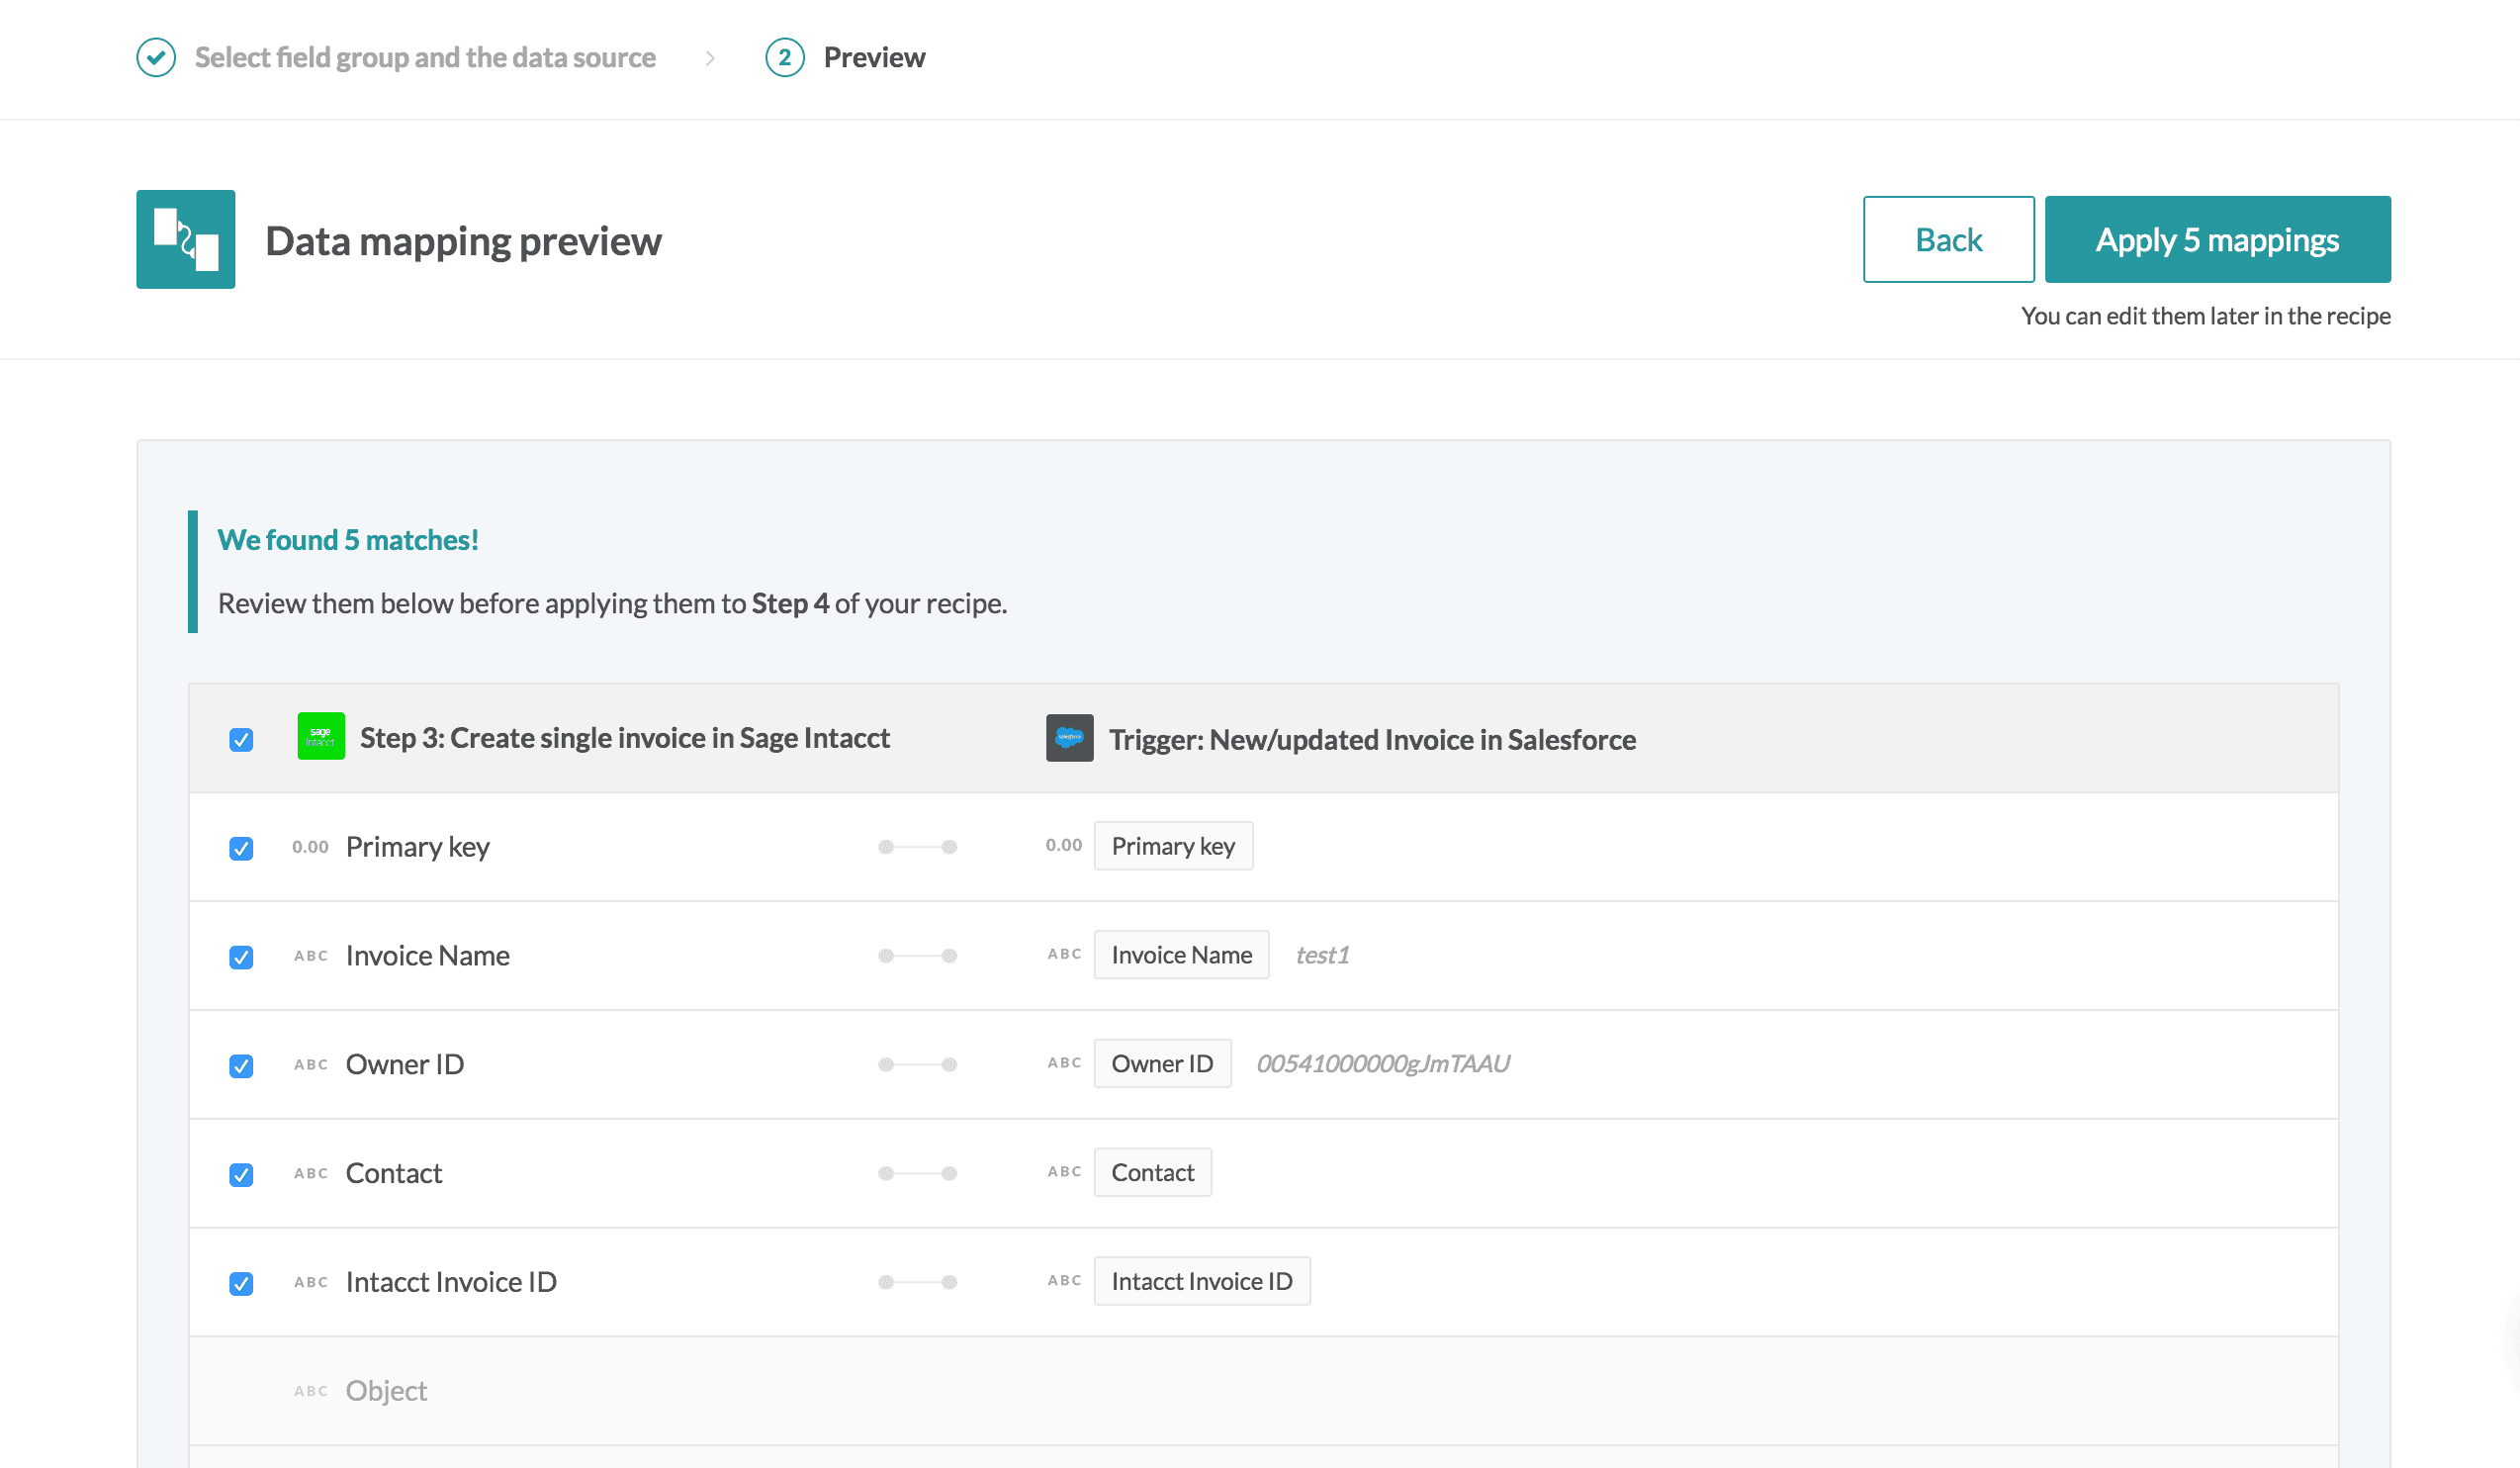The image size is (2520, 1468).
Task: Click the ABC type icon beside Sage Intacct Invoice ID
Action: [311, 1282]
